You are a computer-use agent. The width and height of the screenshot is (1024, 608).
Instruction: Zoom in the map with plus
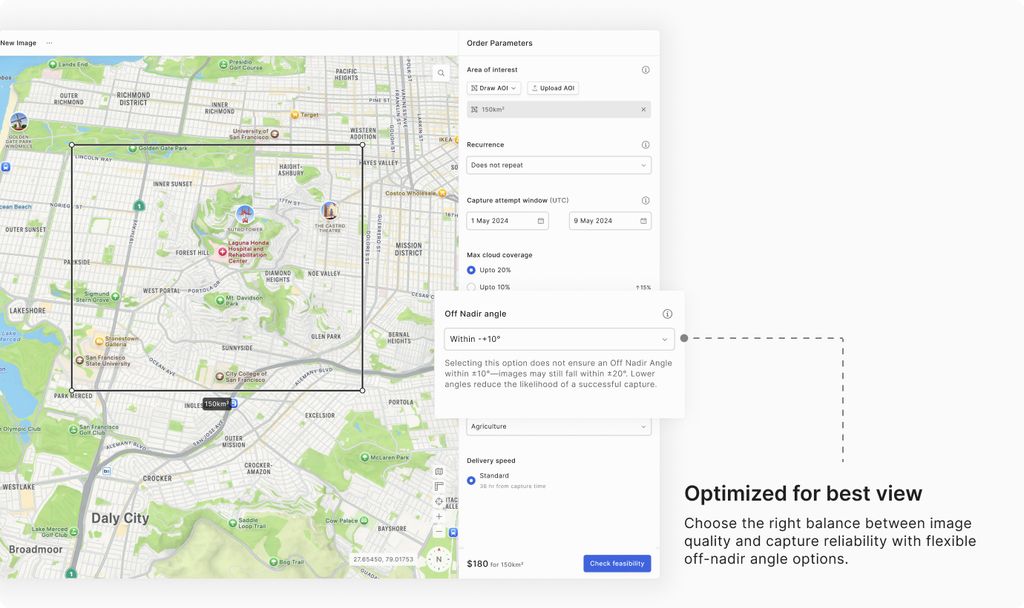point(439,517)
